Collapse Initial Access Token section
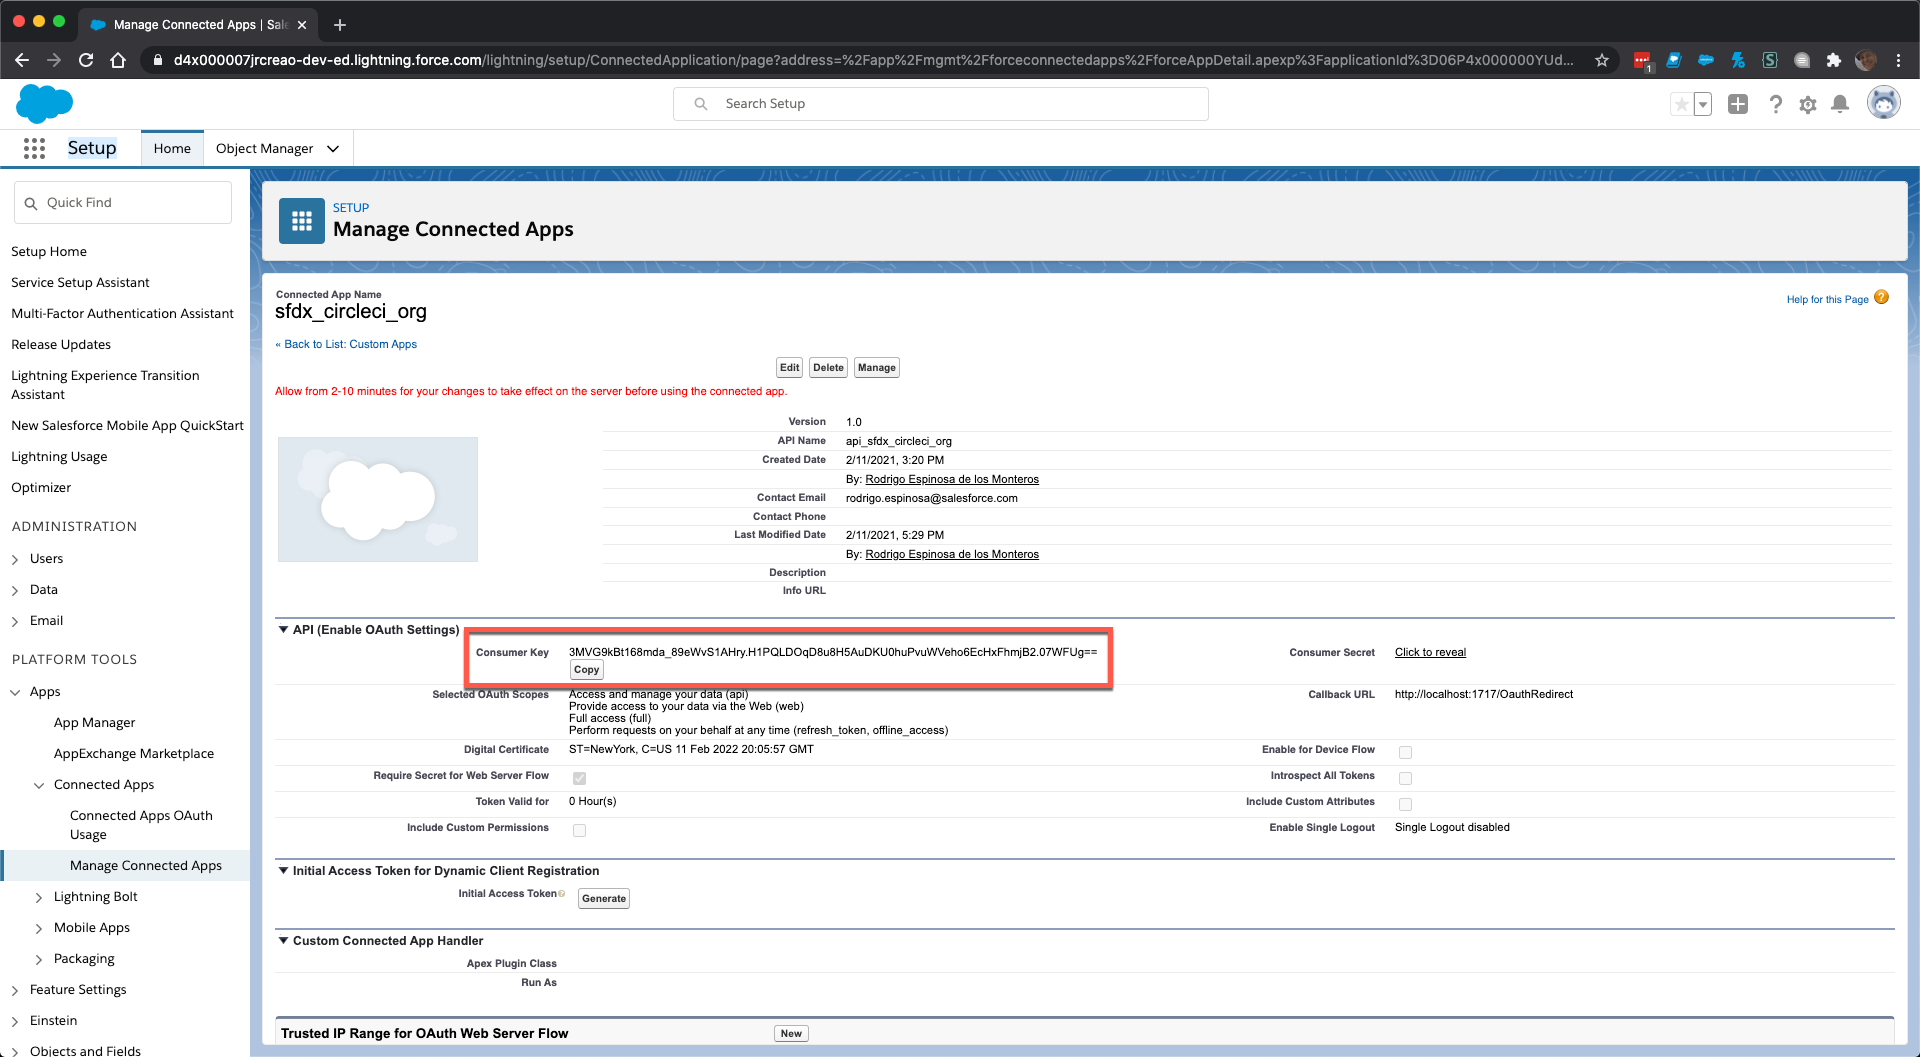1920x1057 pixels. (x=283, y=870)
